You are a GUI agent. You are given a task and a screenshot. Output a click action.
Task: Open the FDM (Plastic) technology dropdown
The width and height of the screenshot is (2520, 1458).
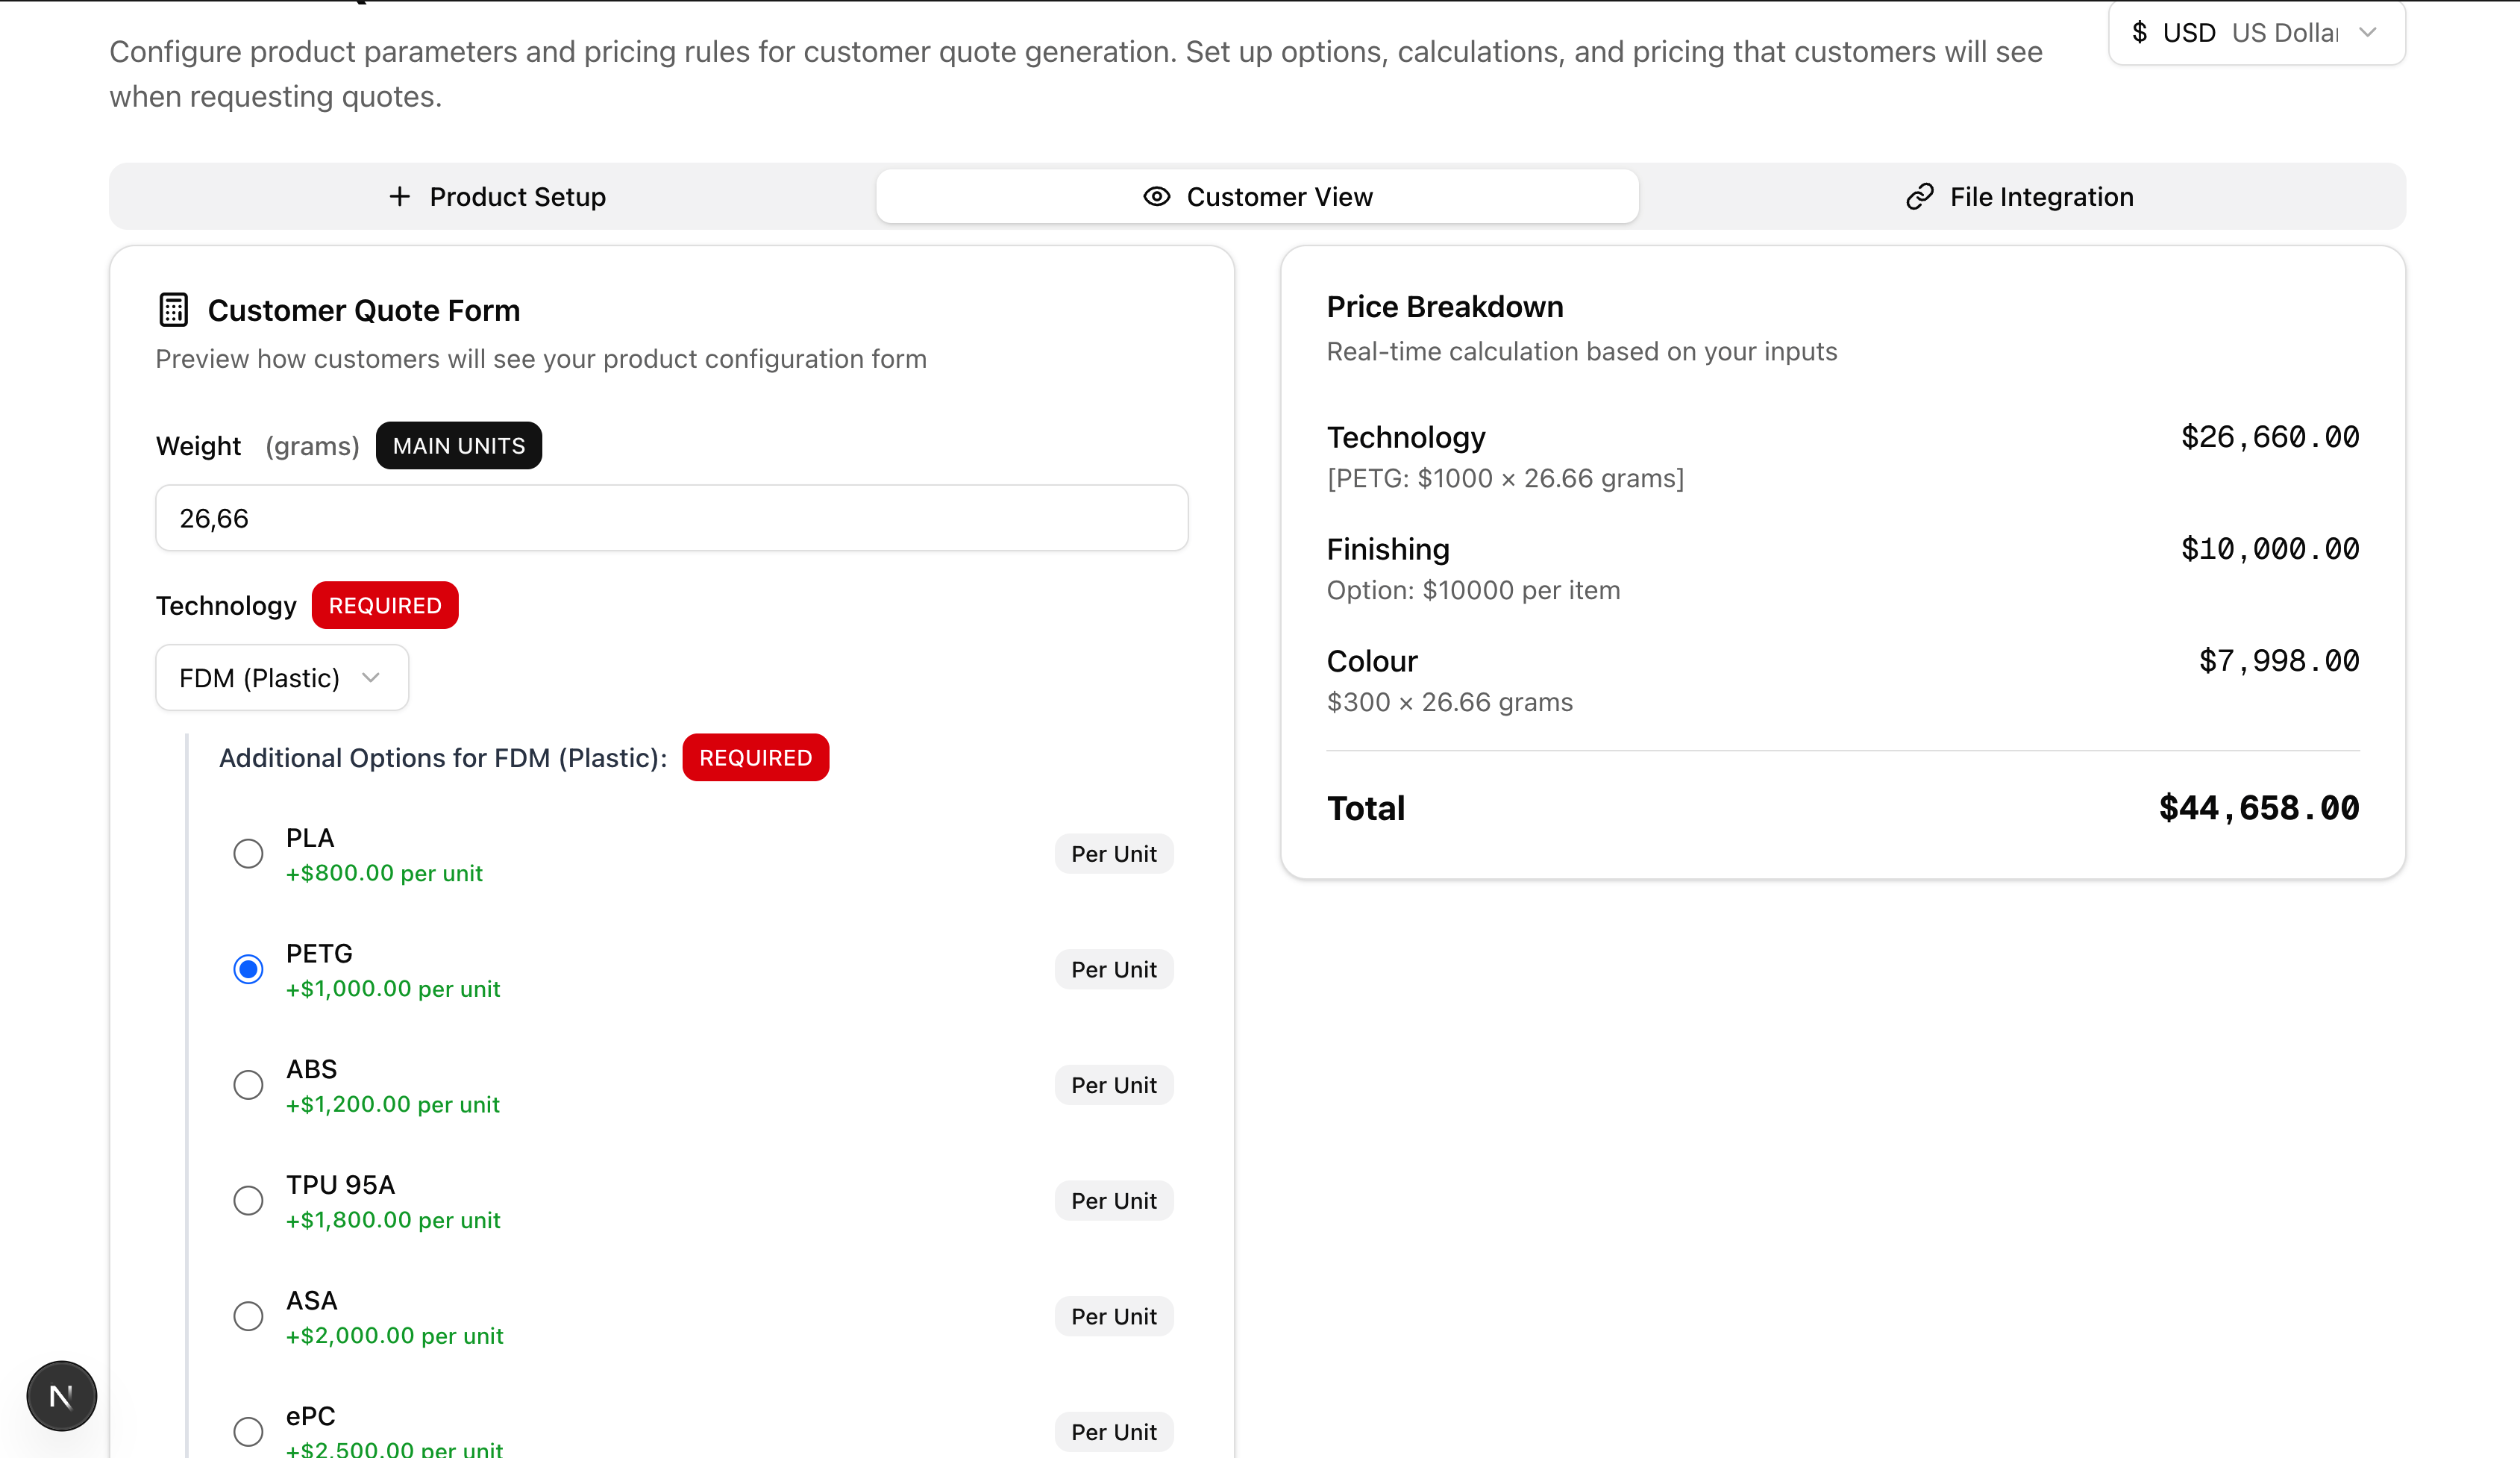[281, 678]
